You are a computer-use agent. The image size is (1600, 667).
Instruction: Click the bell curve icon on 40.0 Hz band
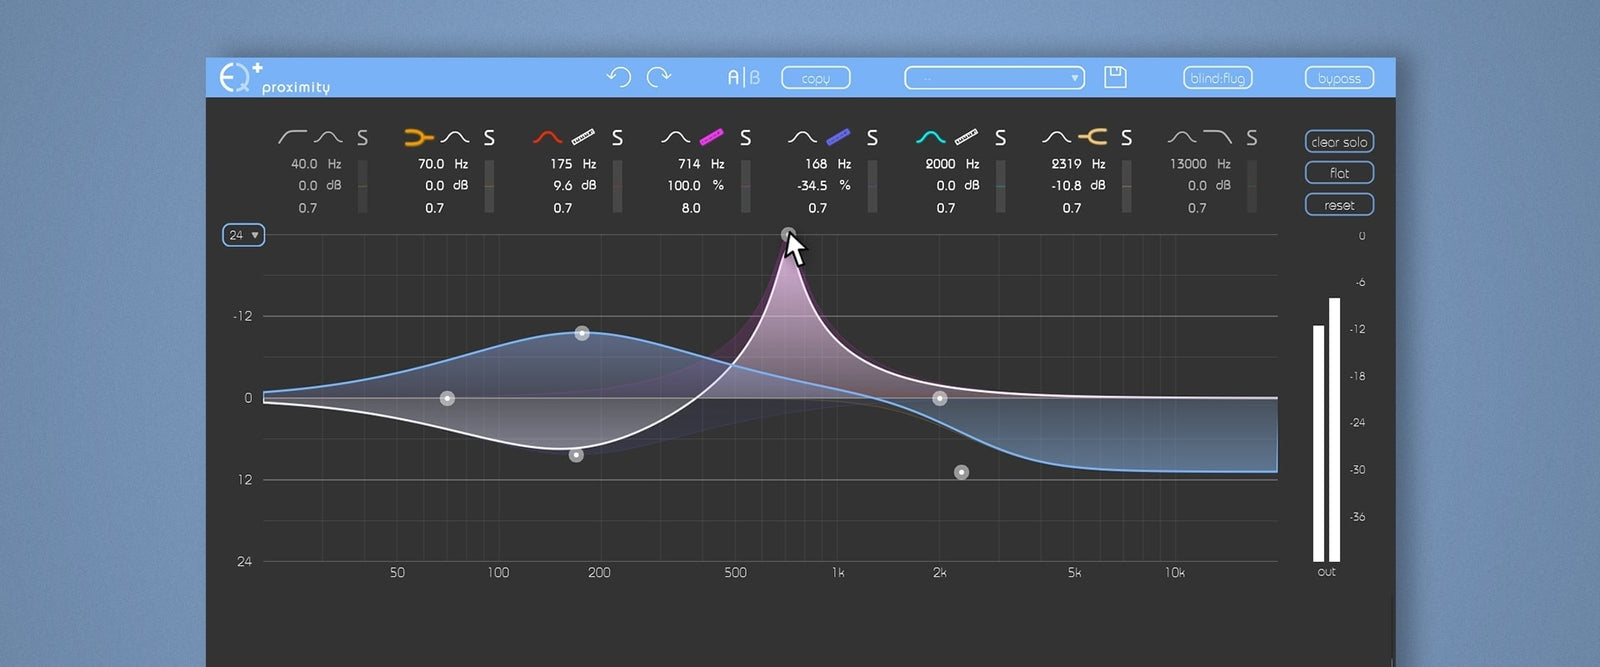tap(328, 137)
